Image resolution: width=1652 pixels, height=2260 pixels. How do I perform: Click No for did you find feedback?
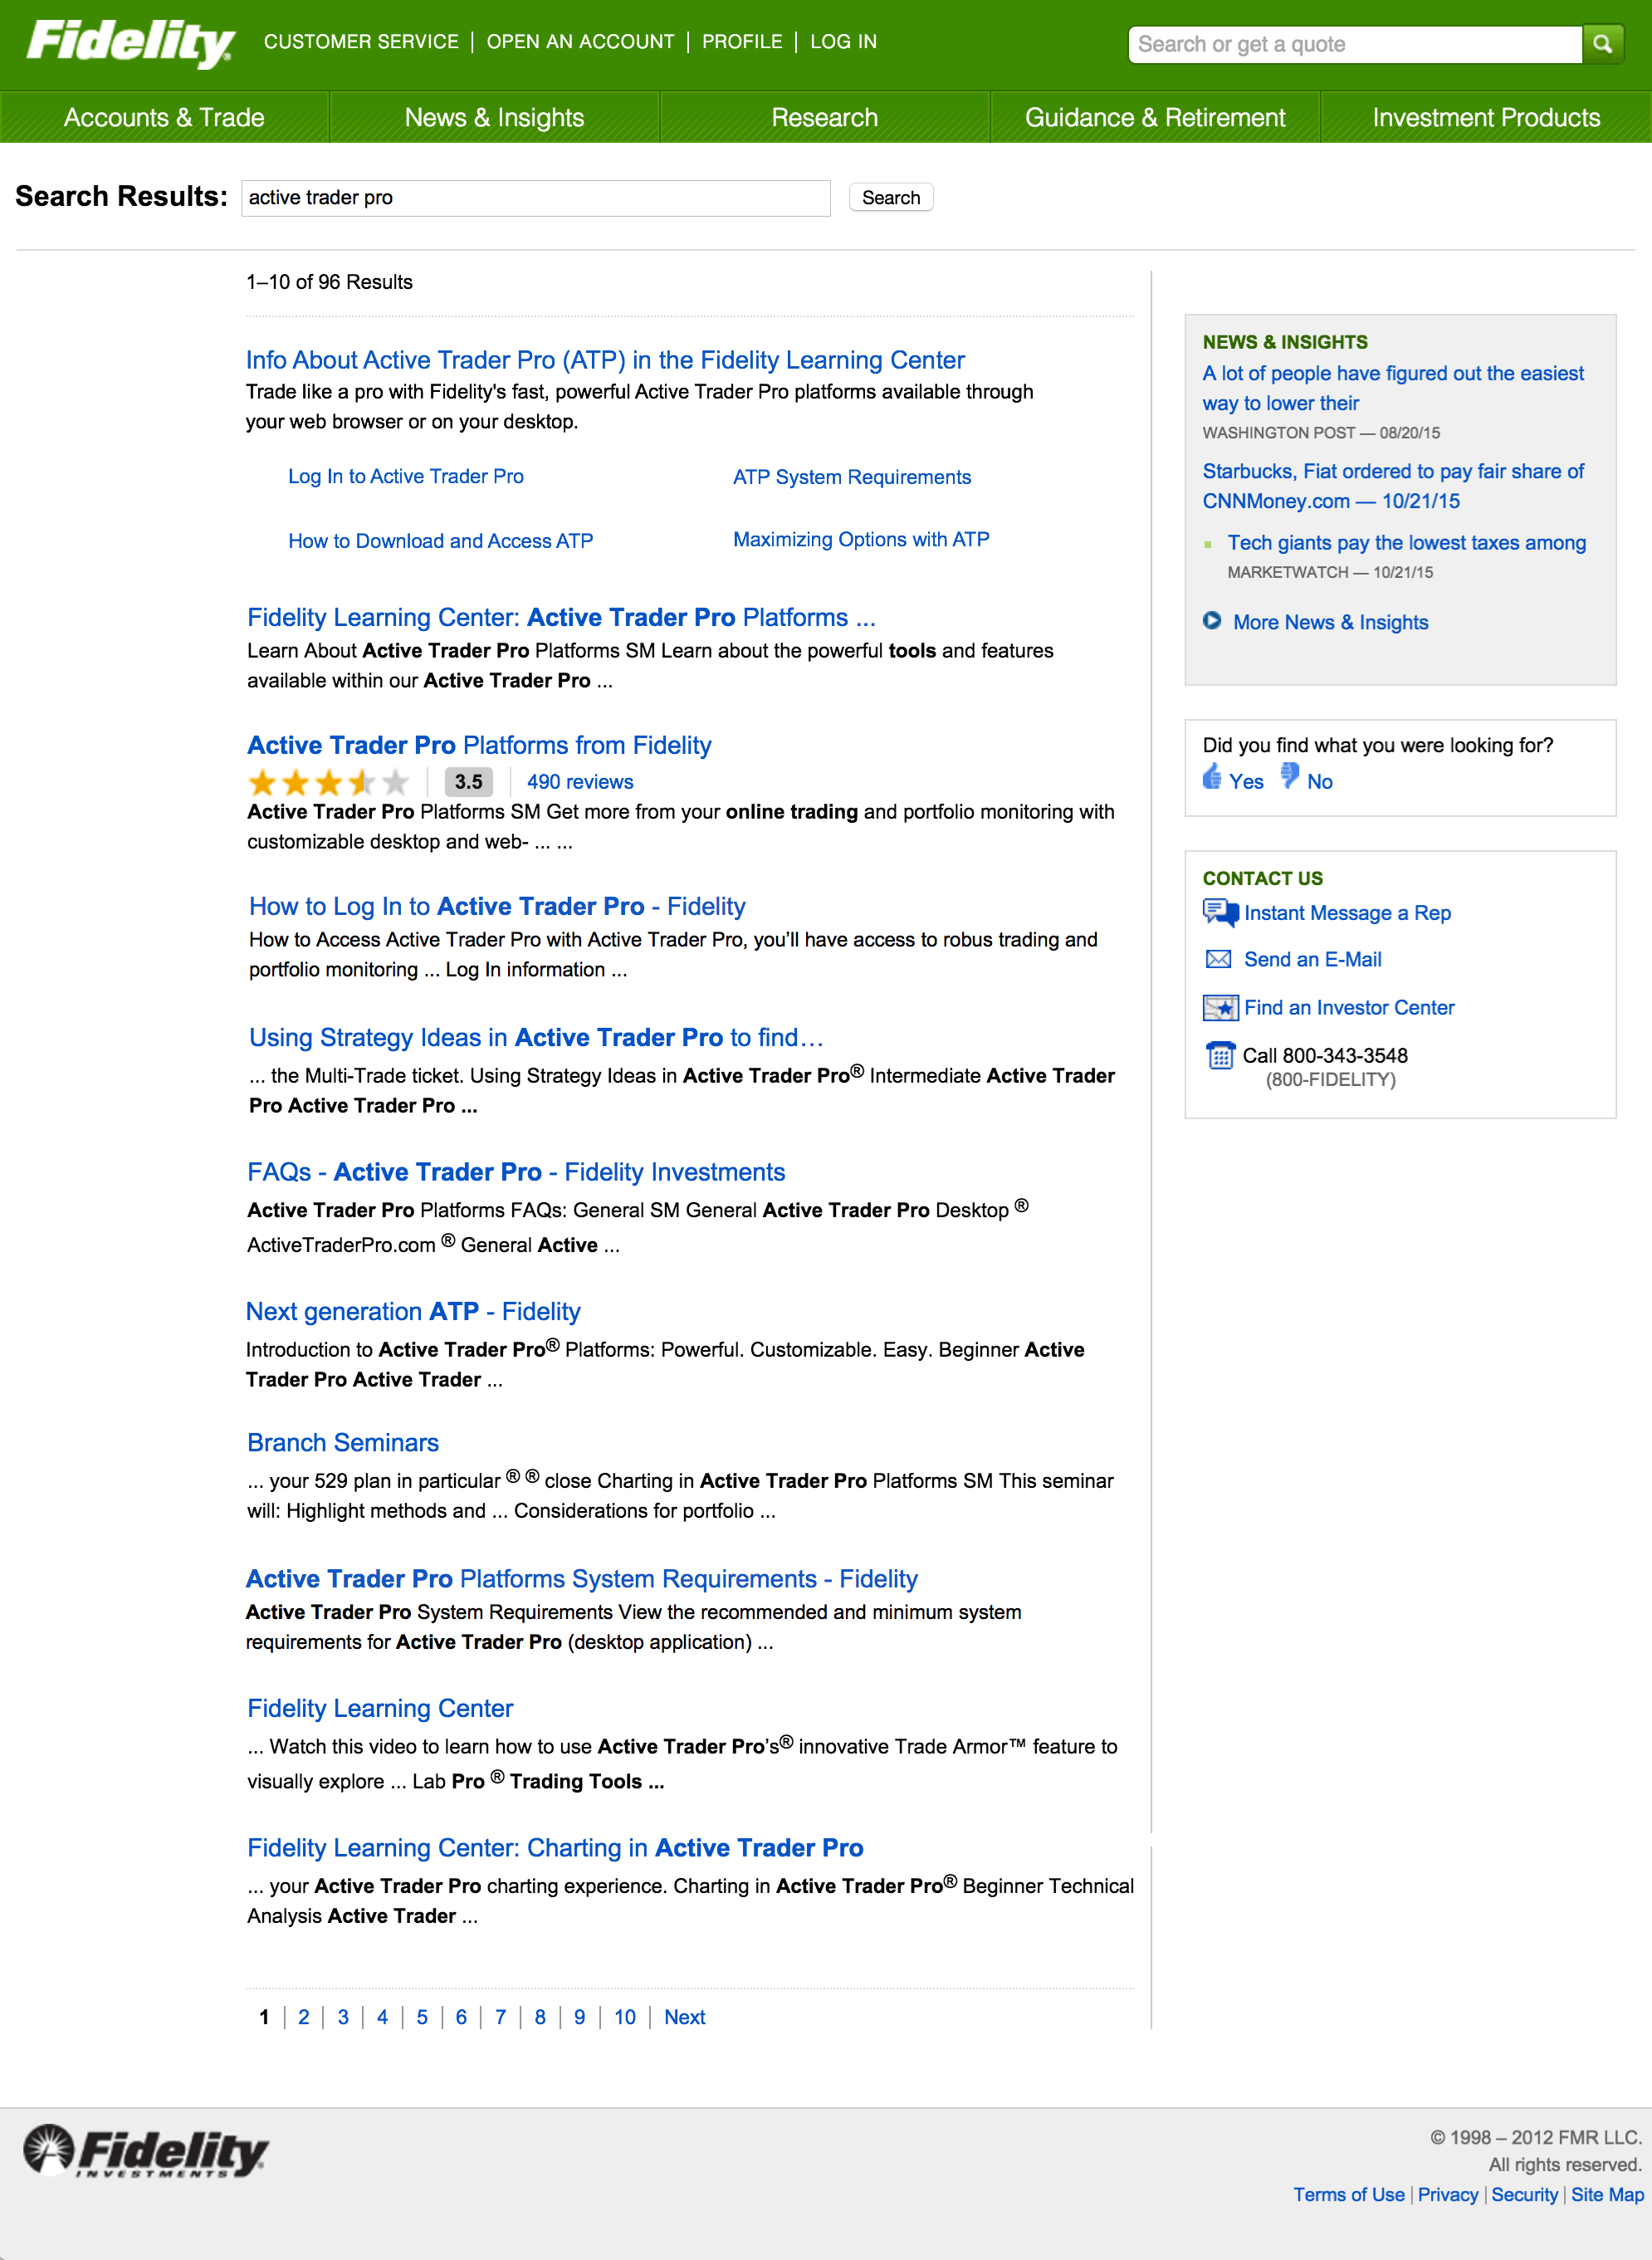tap(1319, 782)
